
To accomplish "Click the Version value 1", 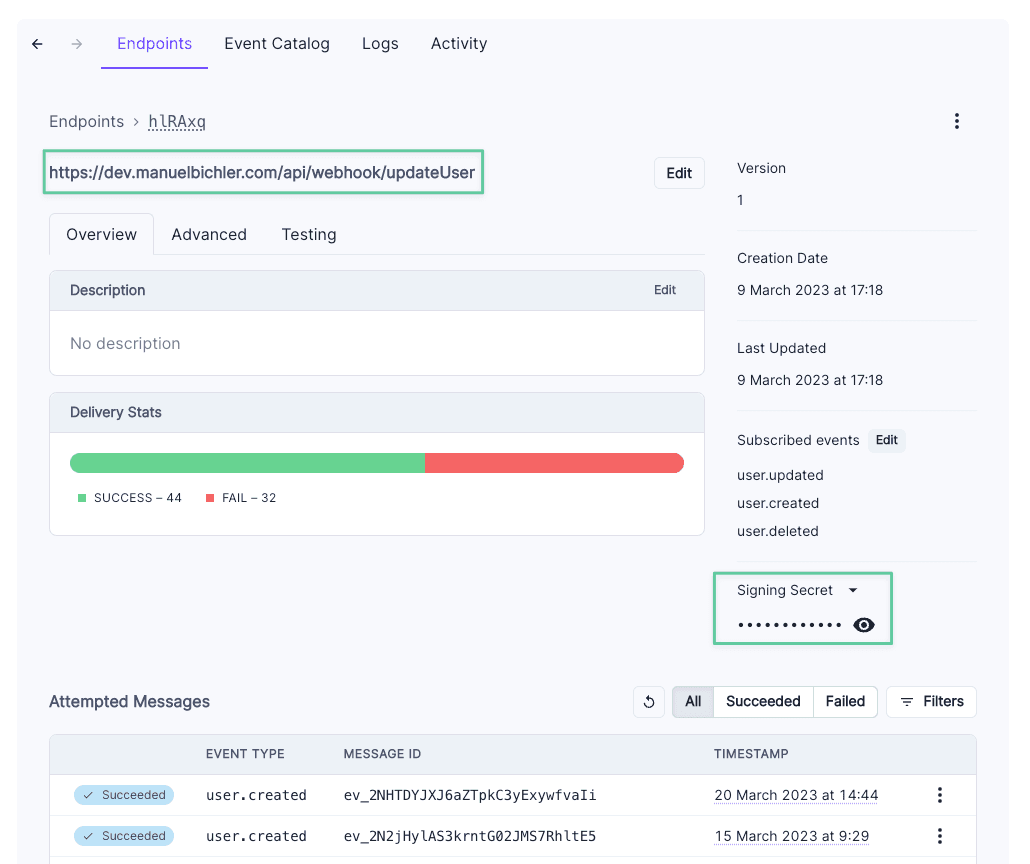I will 740,200.
